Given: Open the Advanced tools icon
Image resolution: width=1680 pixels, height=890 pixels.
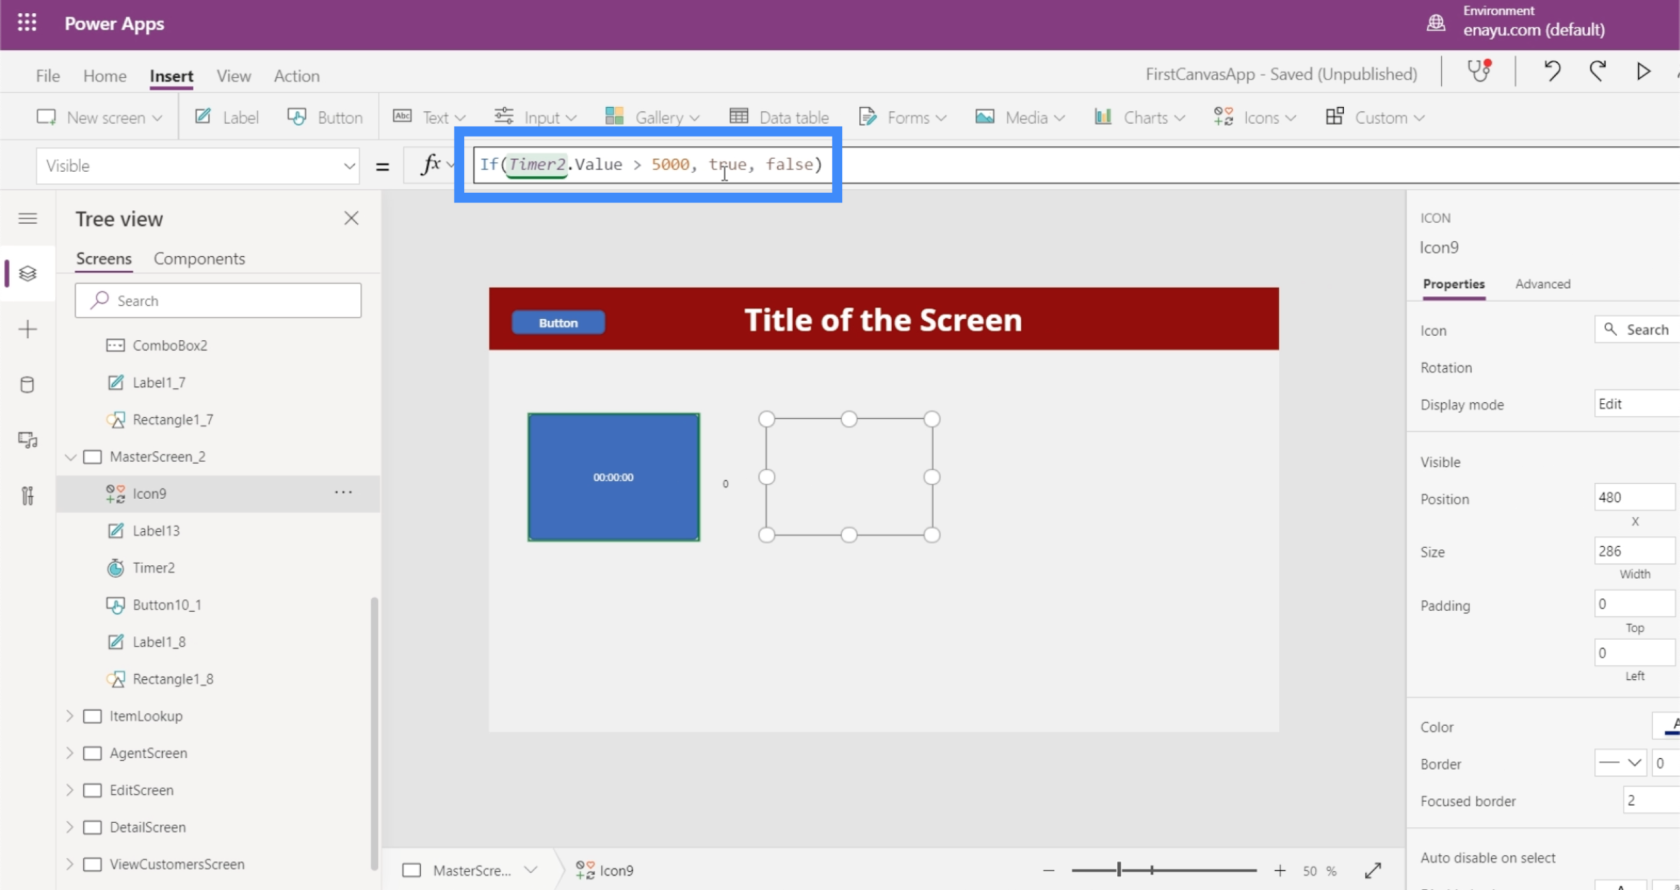Looking at the screenshot, I should tap(28, 496).
